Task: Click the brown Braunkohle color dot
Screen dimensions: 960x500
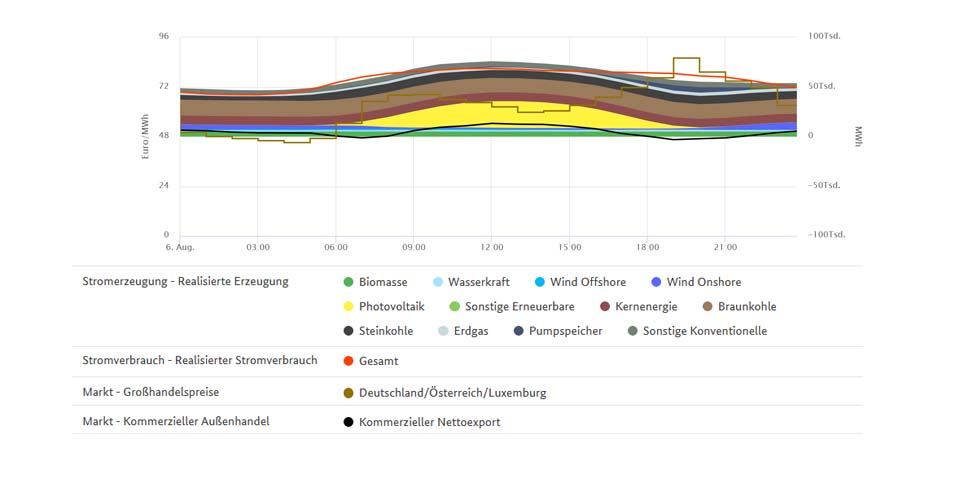Action: point(708,307)
